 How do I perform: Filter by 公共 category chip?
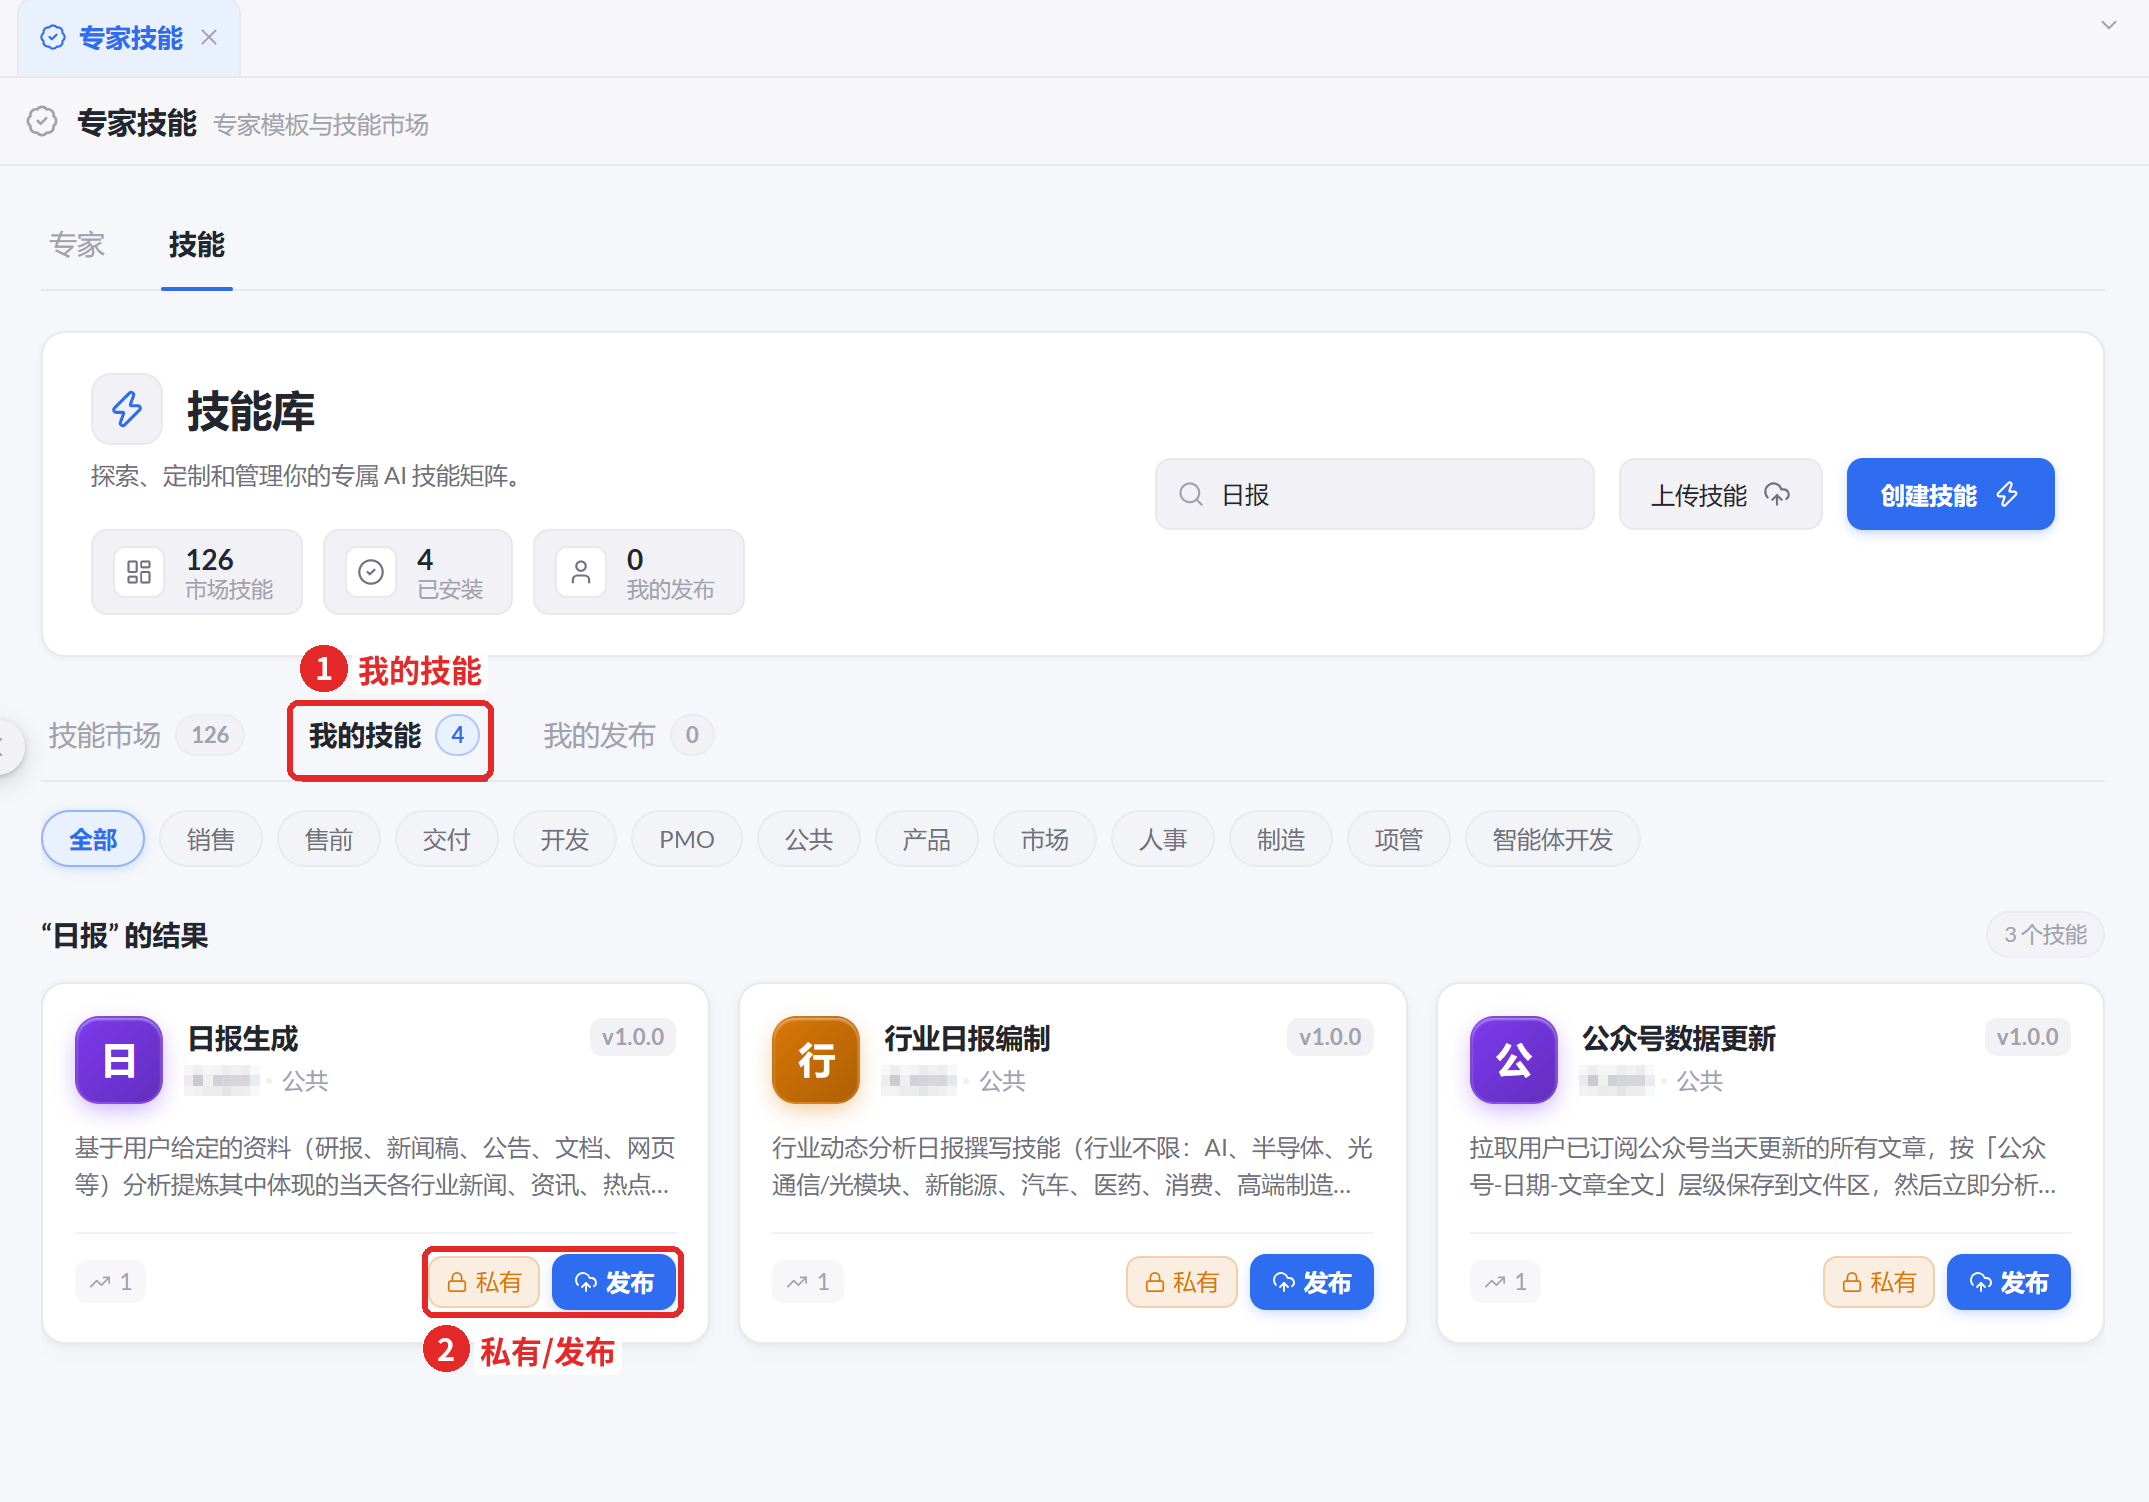(809, 839)
